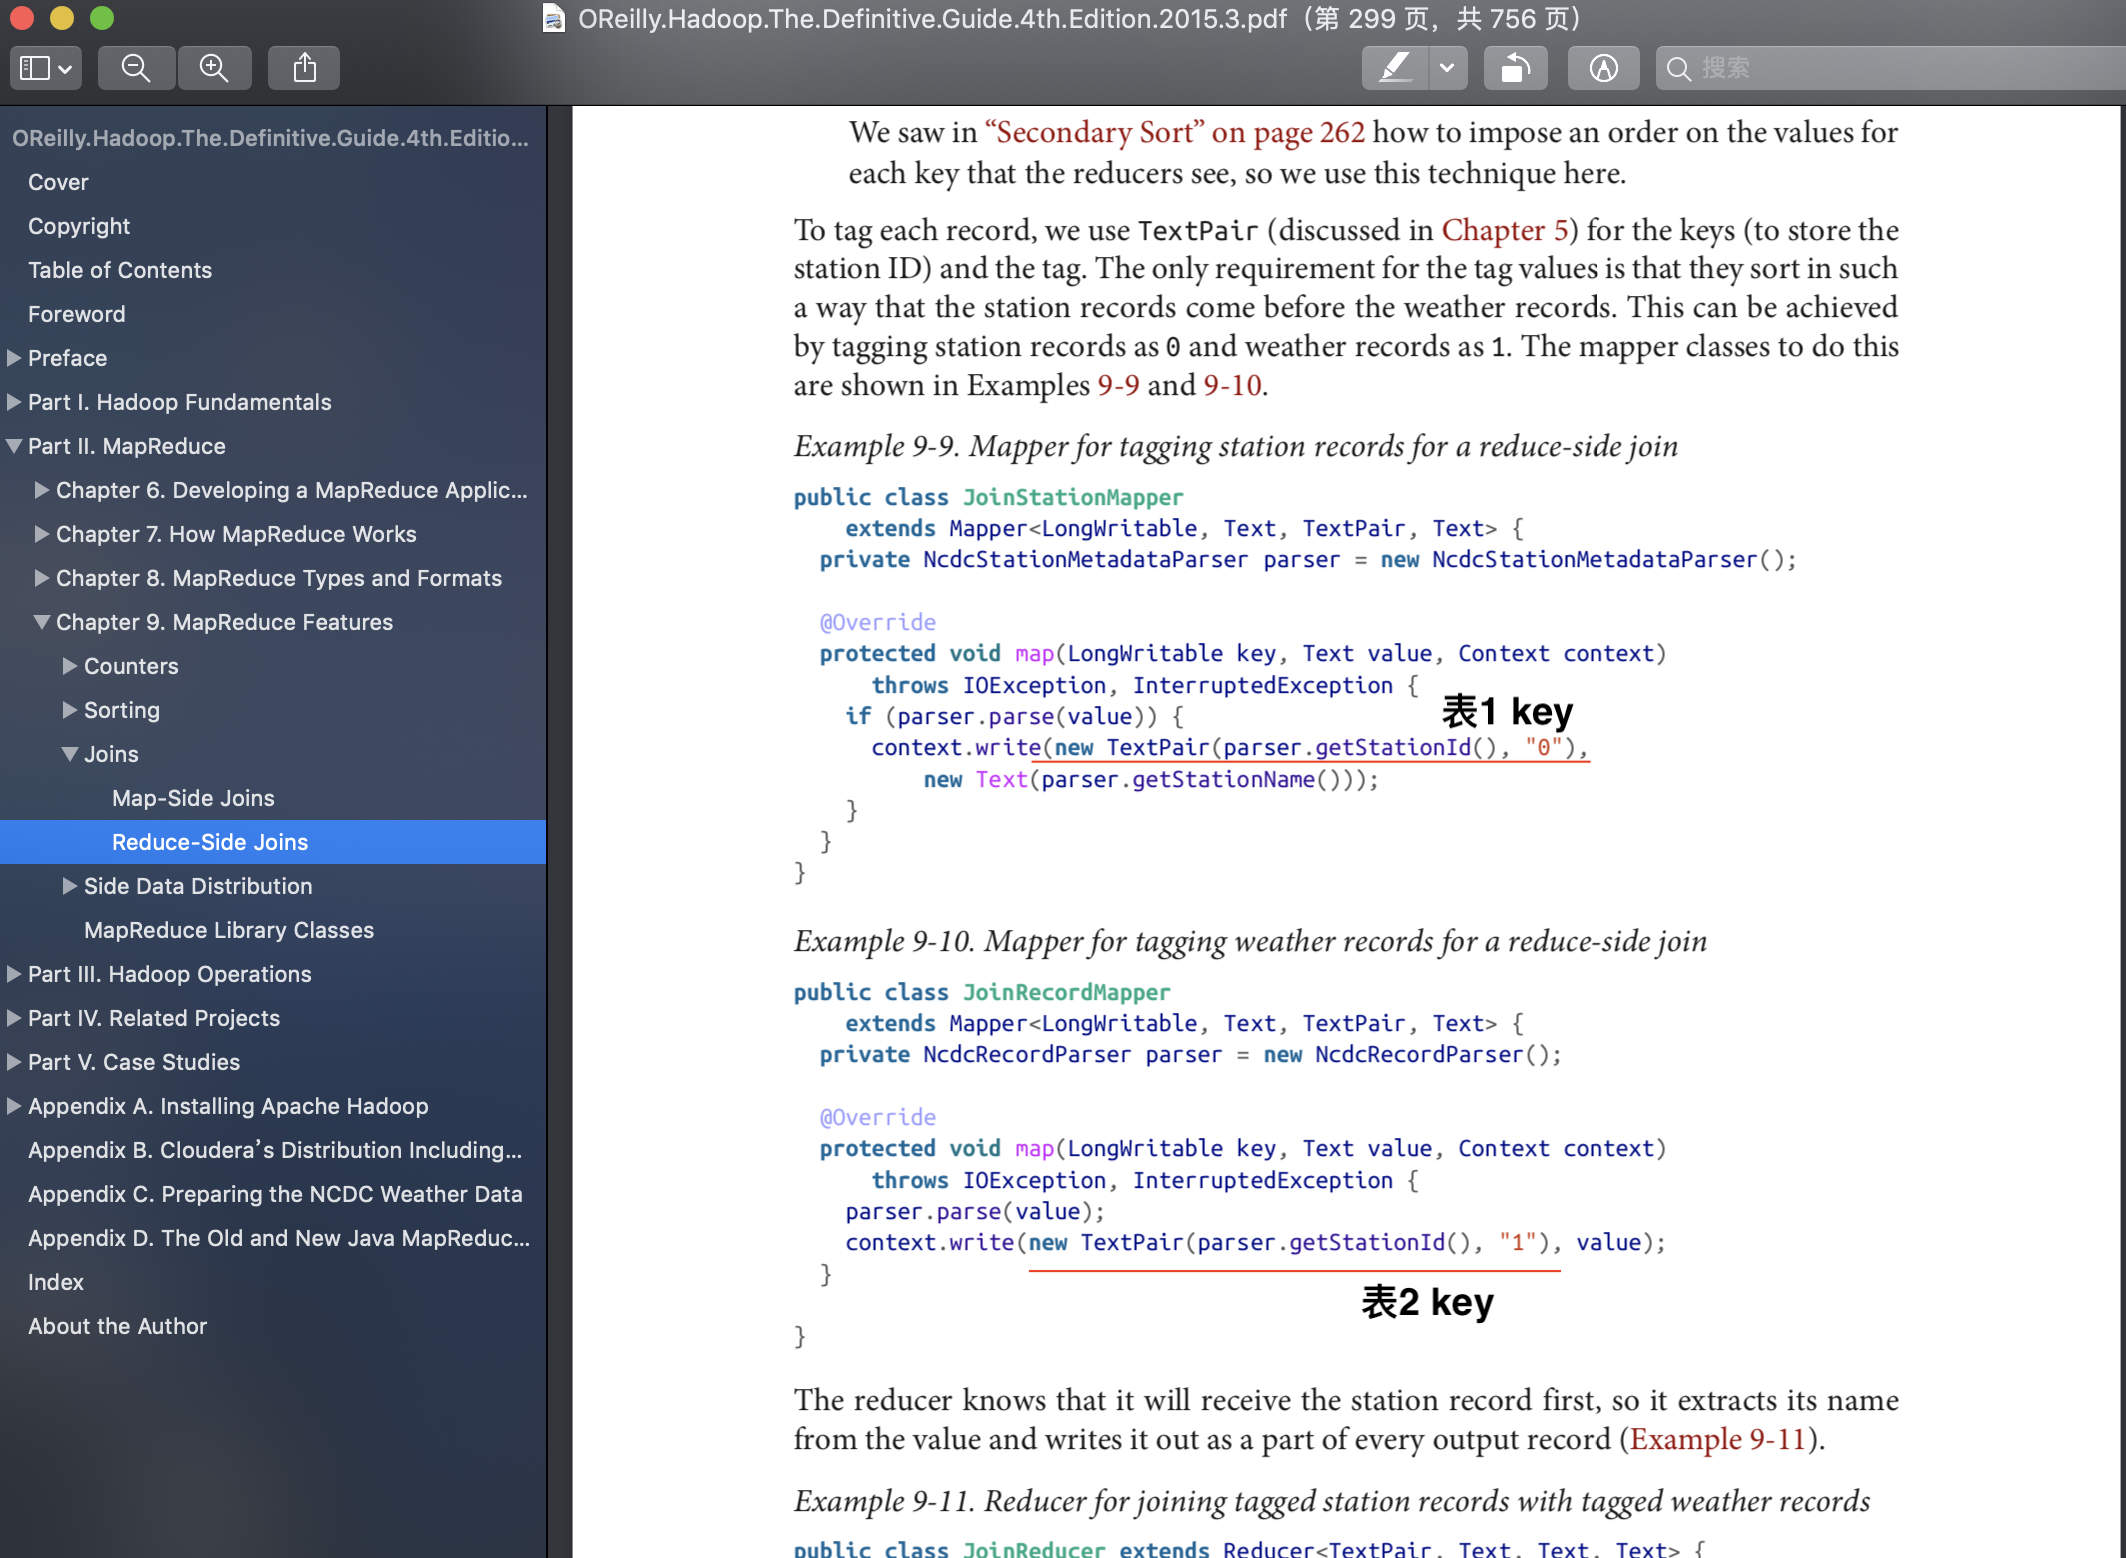This screenshot has height=1558, width=2126.
Task: Collapse the Joins section triangle
Action: tap(70, 754)
